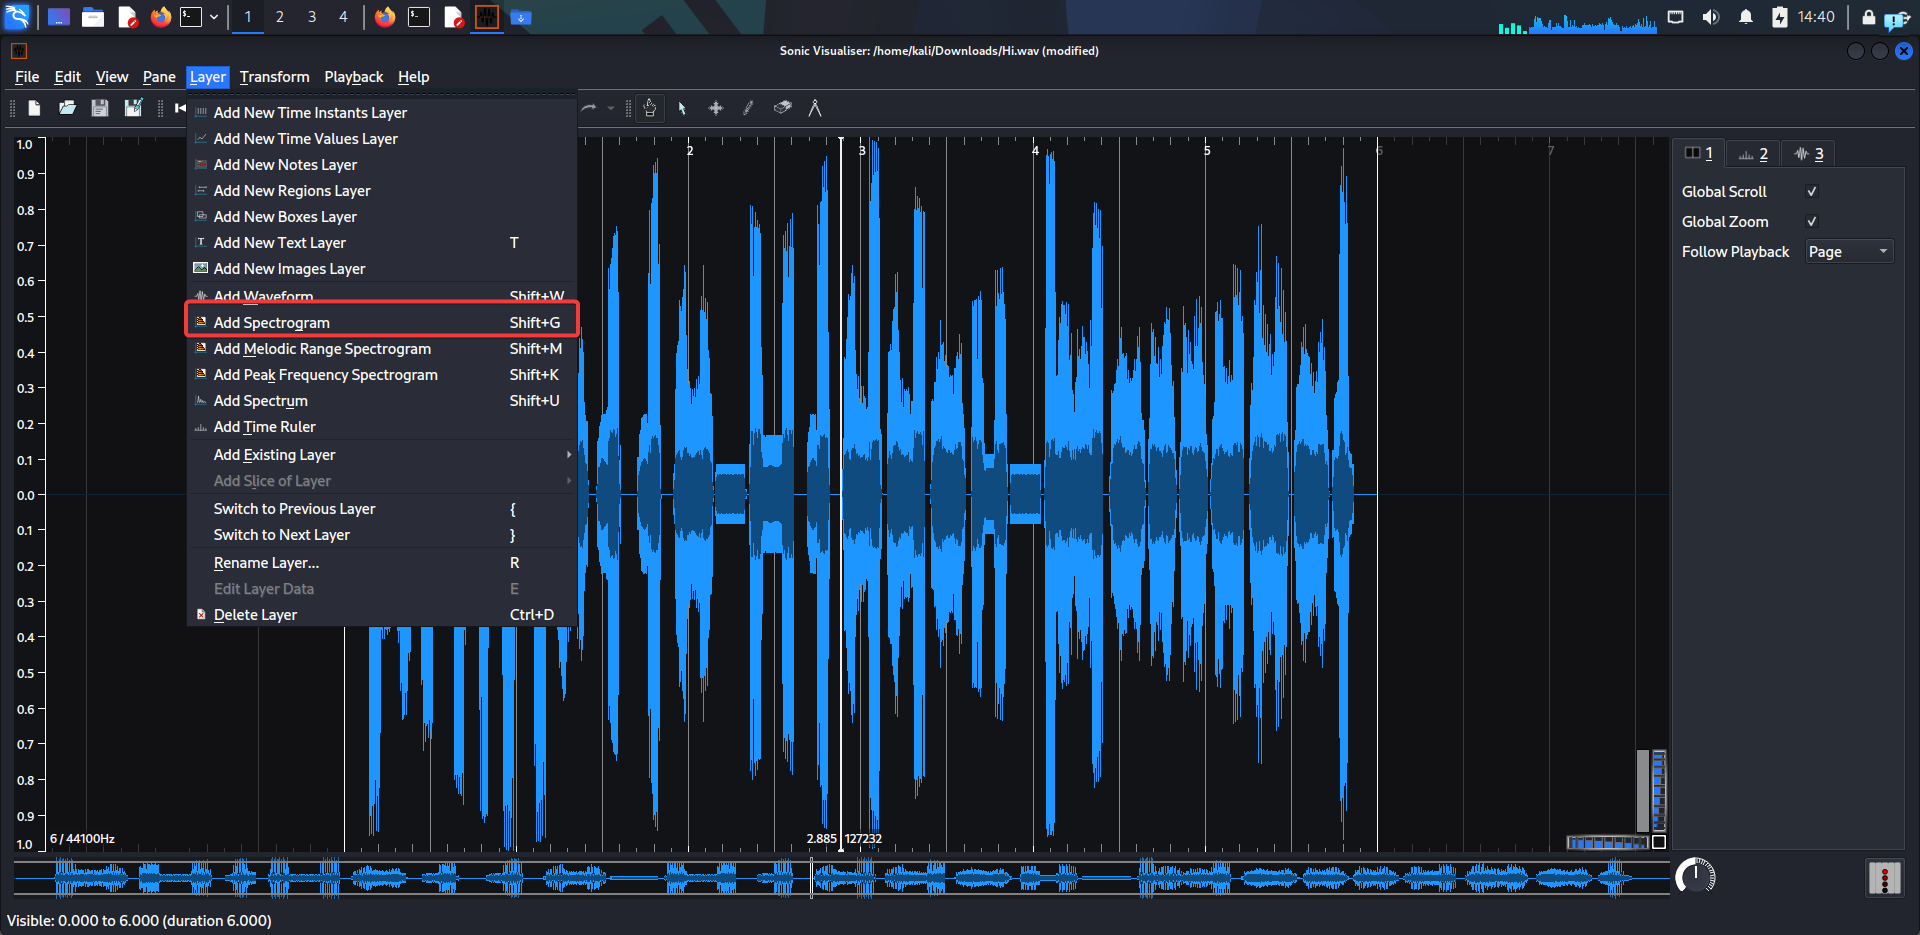The image size is (1920, 935).
Task: Toggle the Global Zoom checkbox
Action: 1811,222
